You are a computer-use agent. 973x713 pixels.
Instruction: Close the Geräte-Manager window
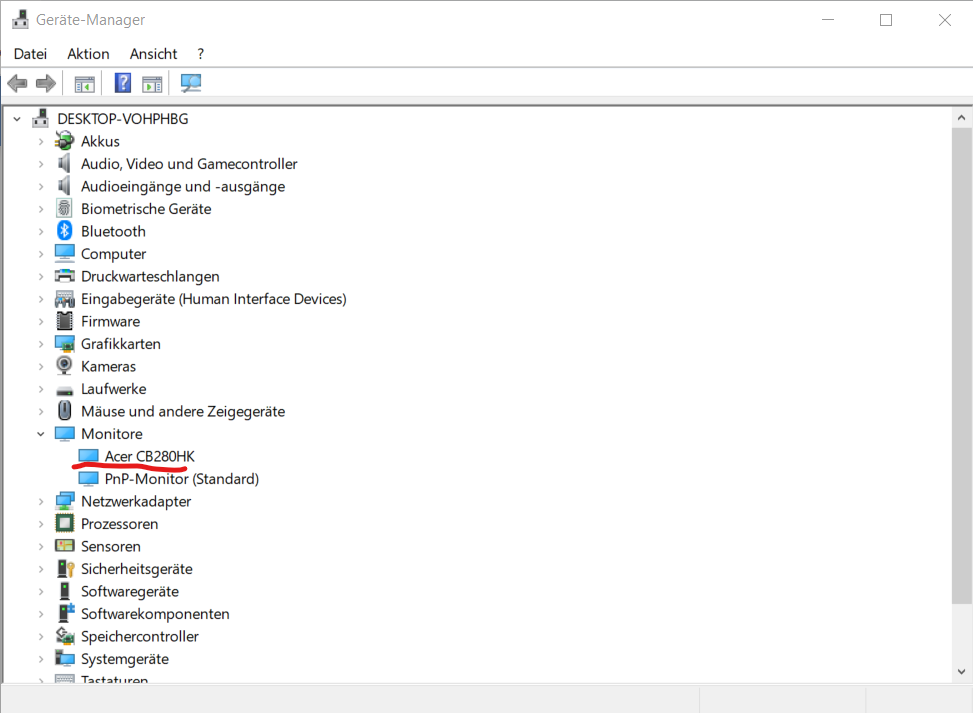[944, 20]
